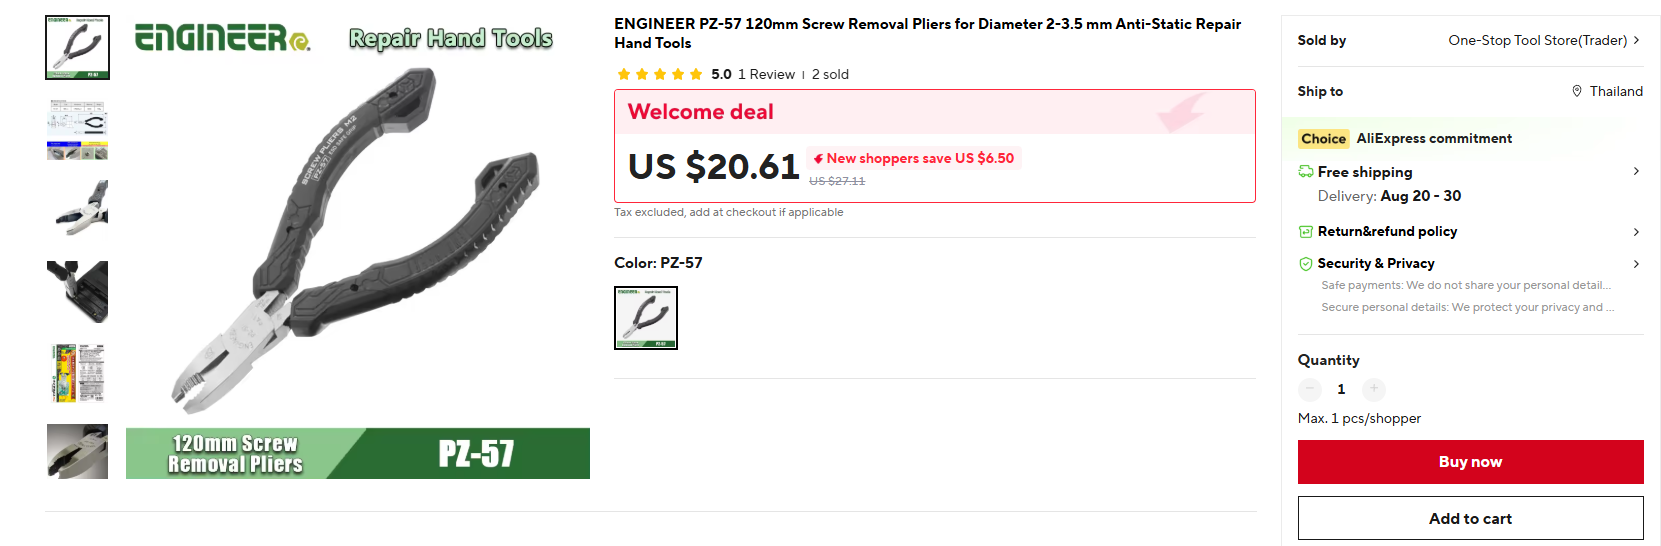Image resolution: width=1661 pixels, height=546 pixels.
Task: Open the 1 Review link
Action: click(766, 74)
